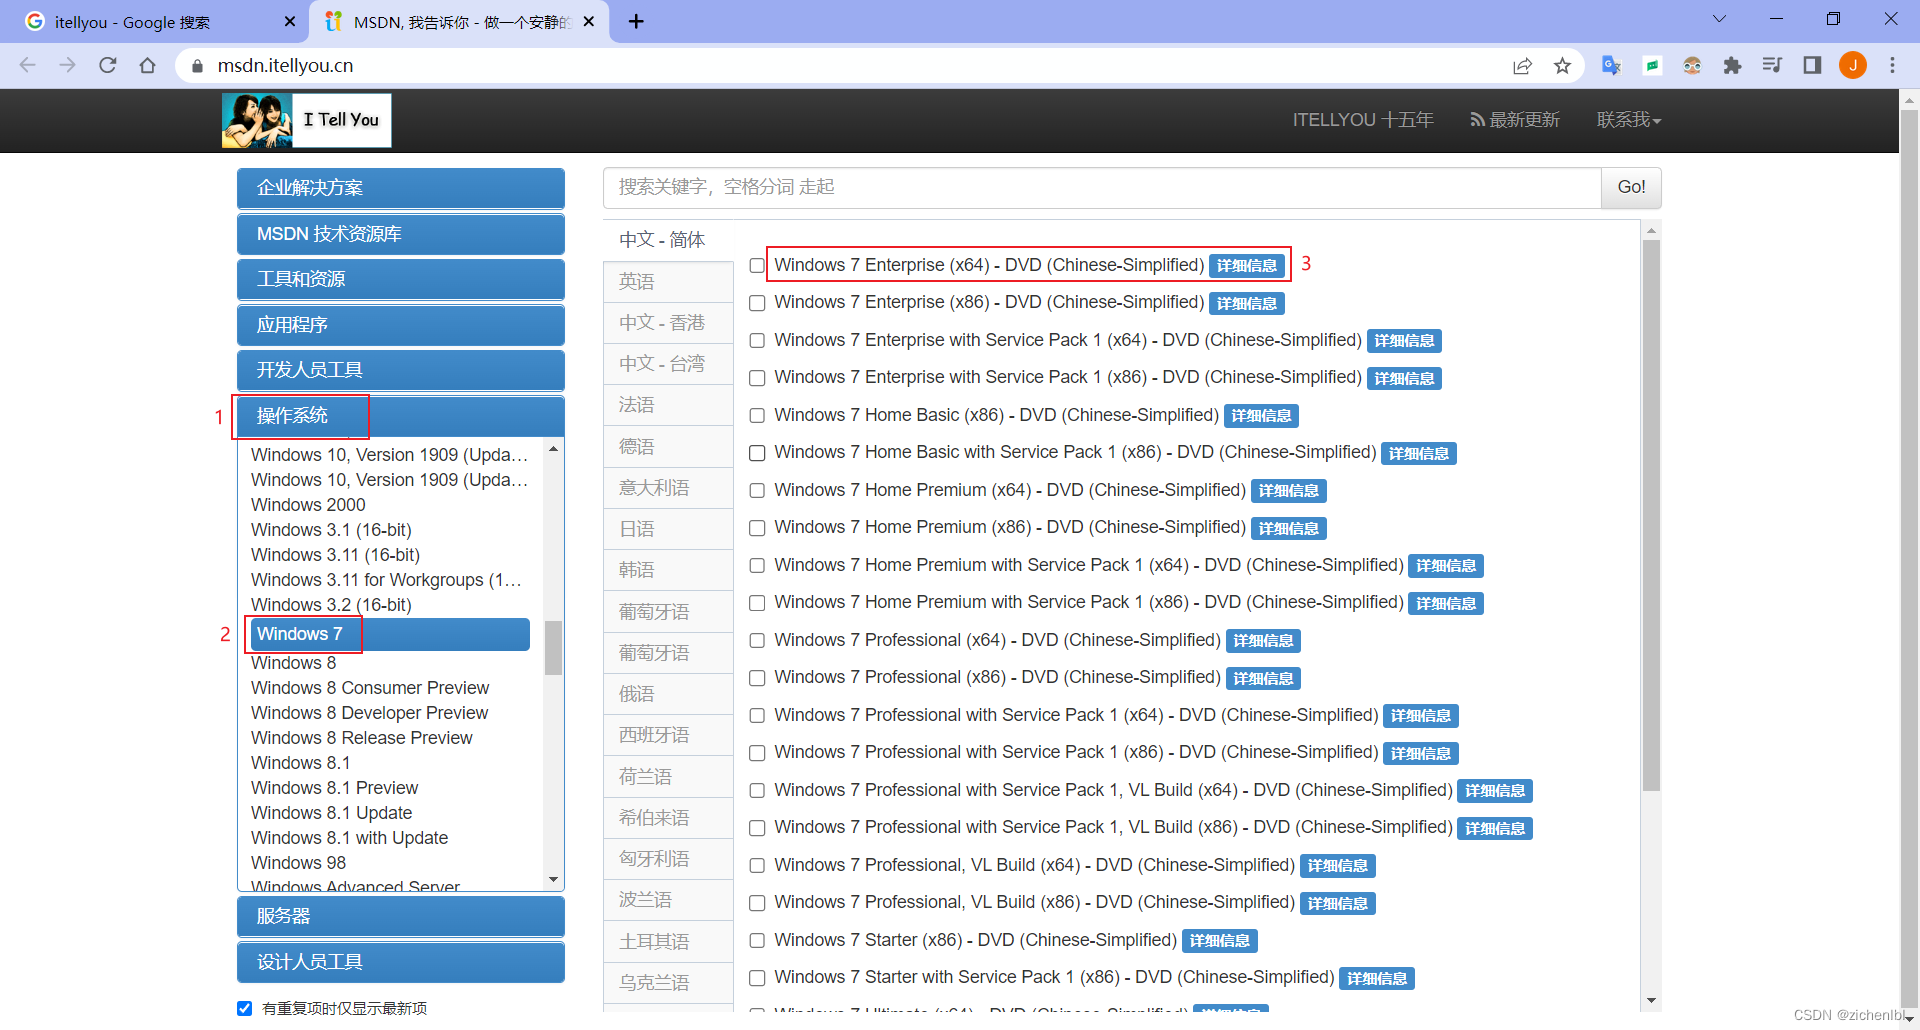Expand the MSDN 技术资源库 category
Image resolution: width=1920 pixels, height=1030 pixels.
pyautogui.click(x=401, y=234)
